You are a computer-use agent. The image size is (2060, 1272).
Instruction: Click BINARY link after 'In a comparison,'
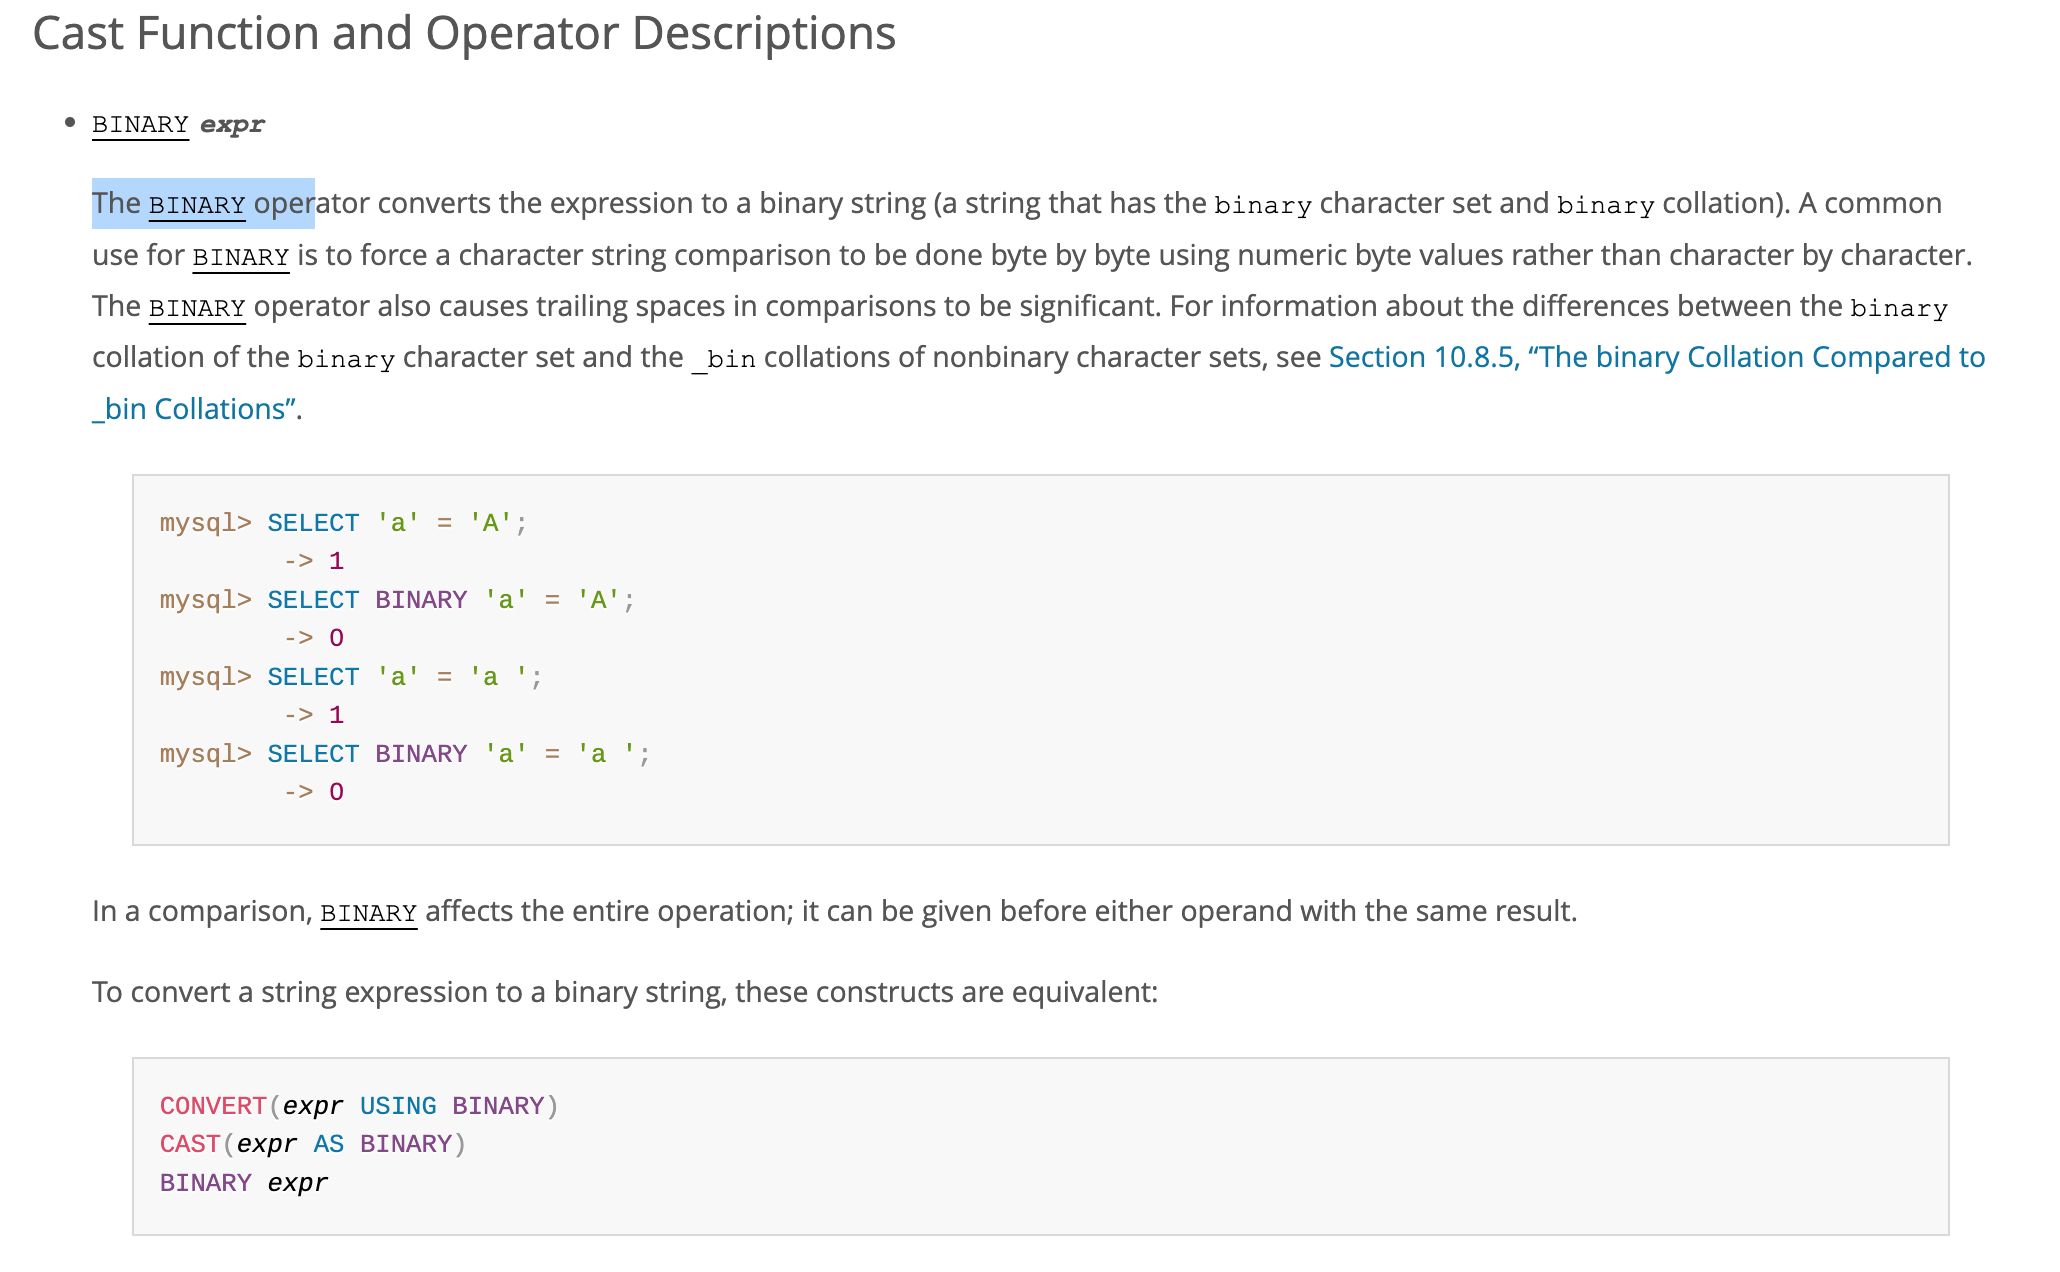(x=368, y=913)
